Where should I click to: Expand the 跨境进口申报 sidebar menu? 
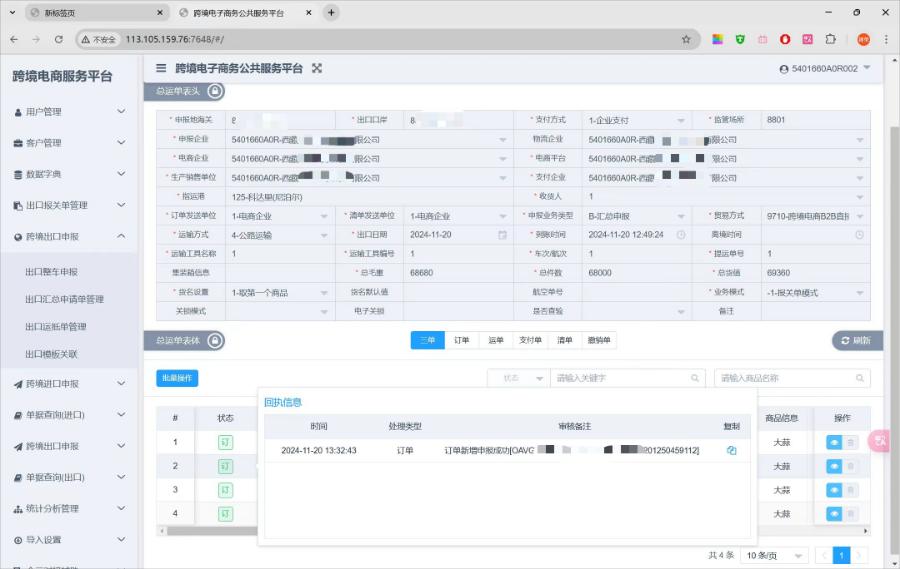pos(69,384)
